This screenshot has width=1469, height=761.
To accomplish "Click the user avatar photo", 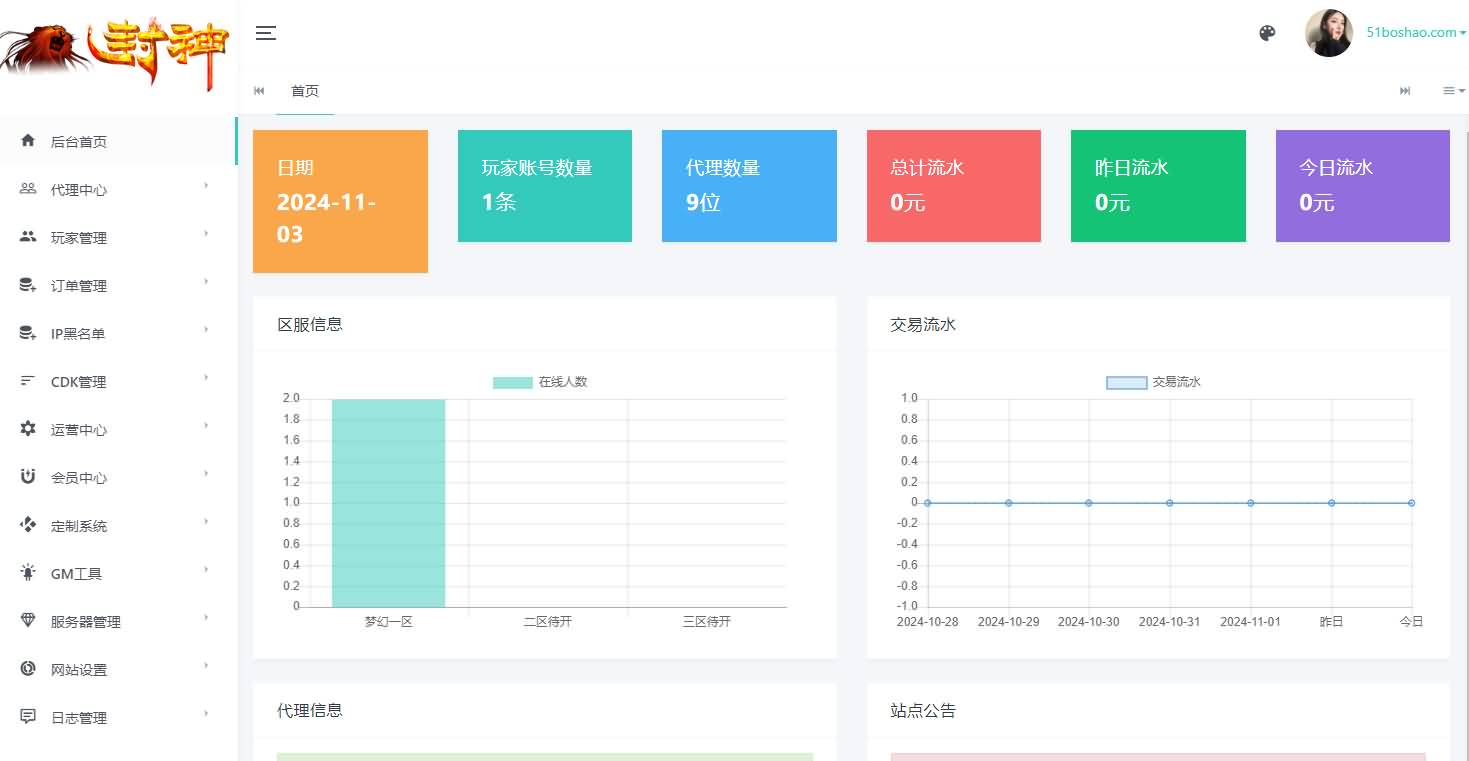I will click(x=1328, y=32).
